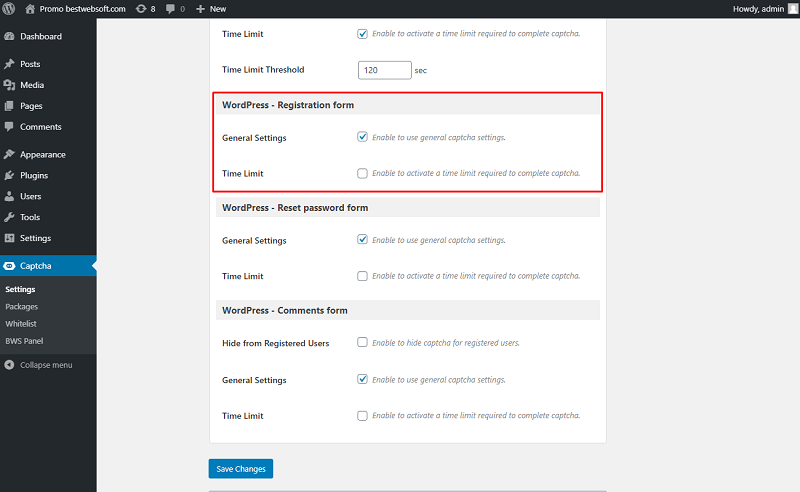Click the Collapse menu label
The width and height of the screenshot is (800, 492).
[46, 365]
